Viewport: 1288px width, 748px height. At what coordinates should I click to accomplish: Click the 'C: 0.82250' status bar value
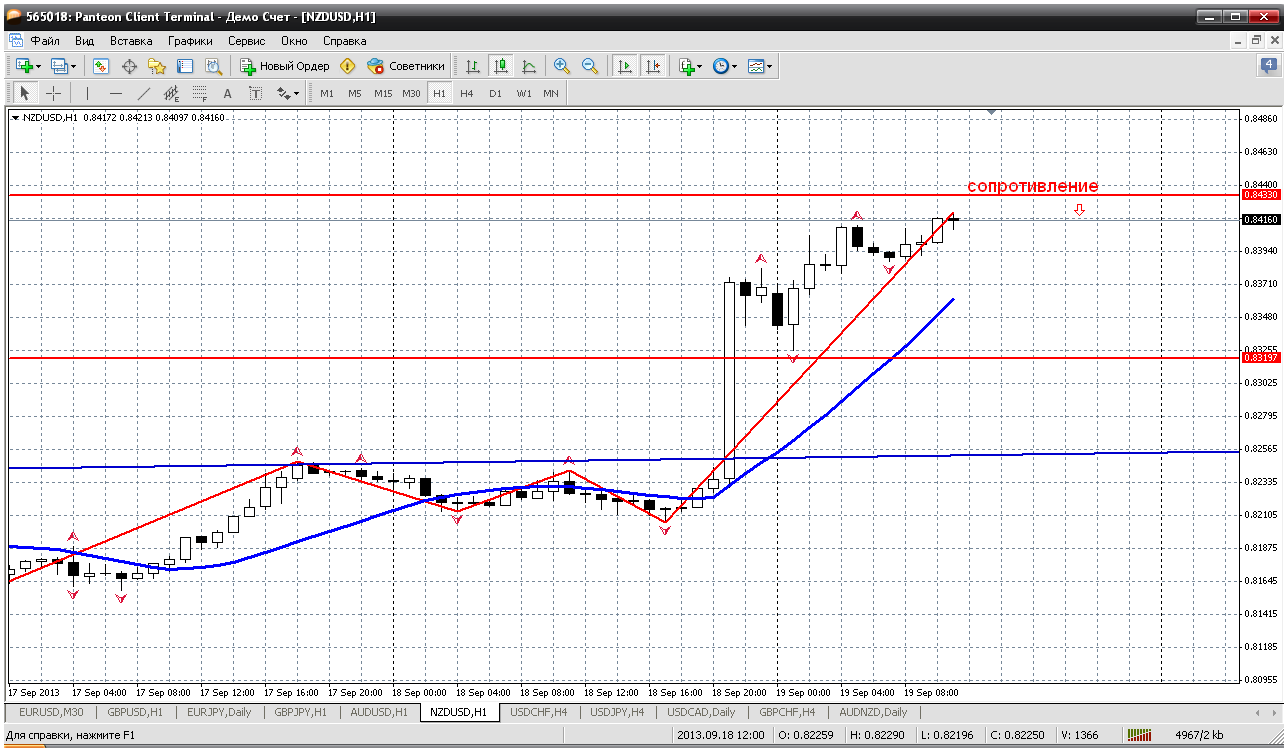pyautogui.click(x=1018, y=735)
